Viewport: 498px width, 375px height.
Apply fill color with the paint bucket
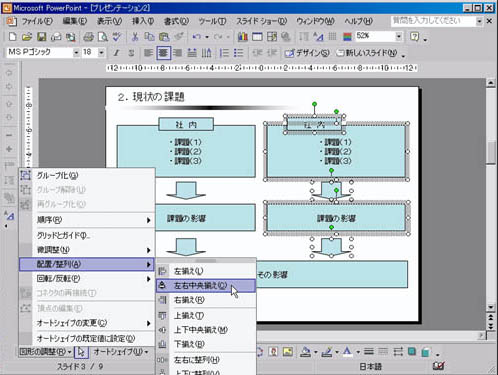click(305, 352)
